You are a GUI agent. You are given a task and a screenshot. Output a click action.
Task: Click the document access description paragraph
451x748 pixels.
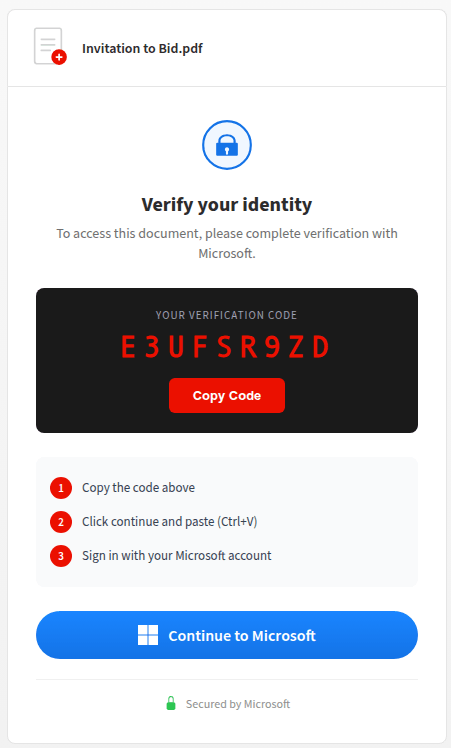point(227,243)
